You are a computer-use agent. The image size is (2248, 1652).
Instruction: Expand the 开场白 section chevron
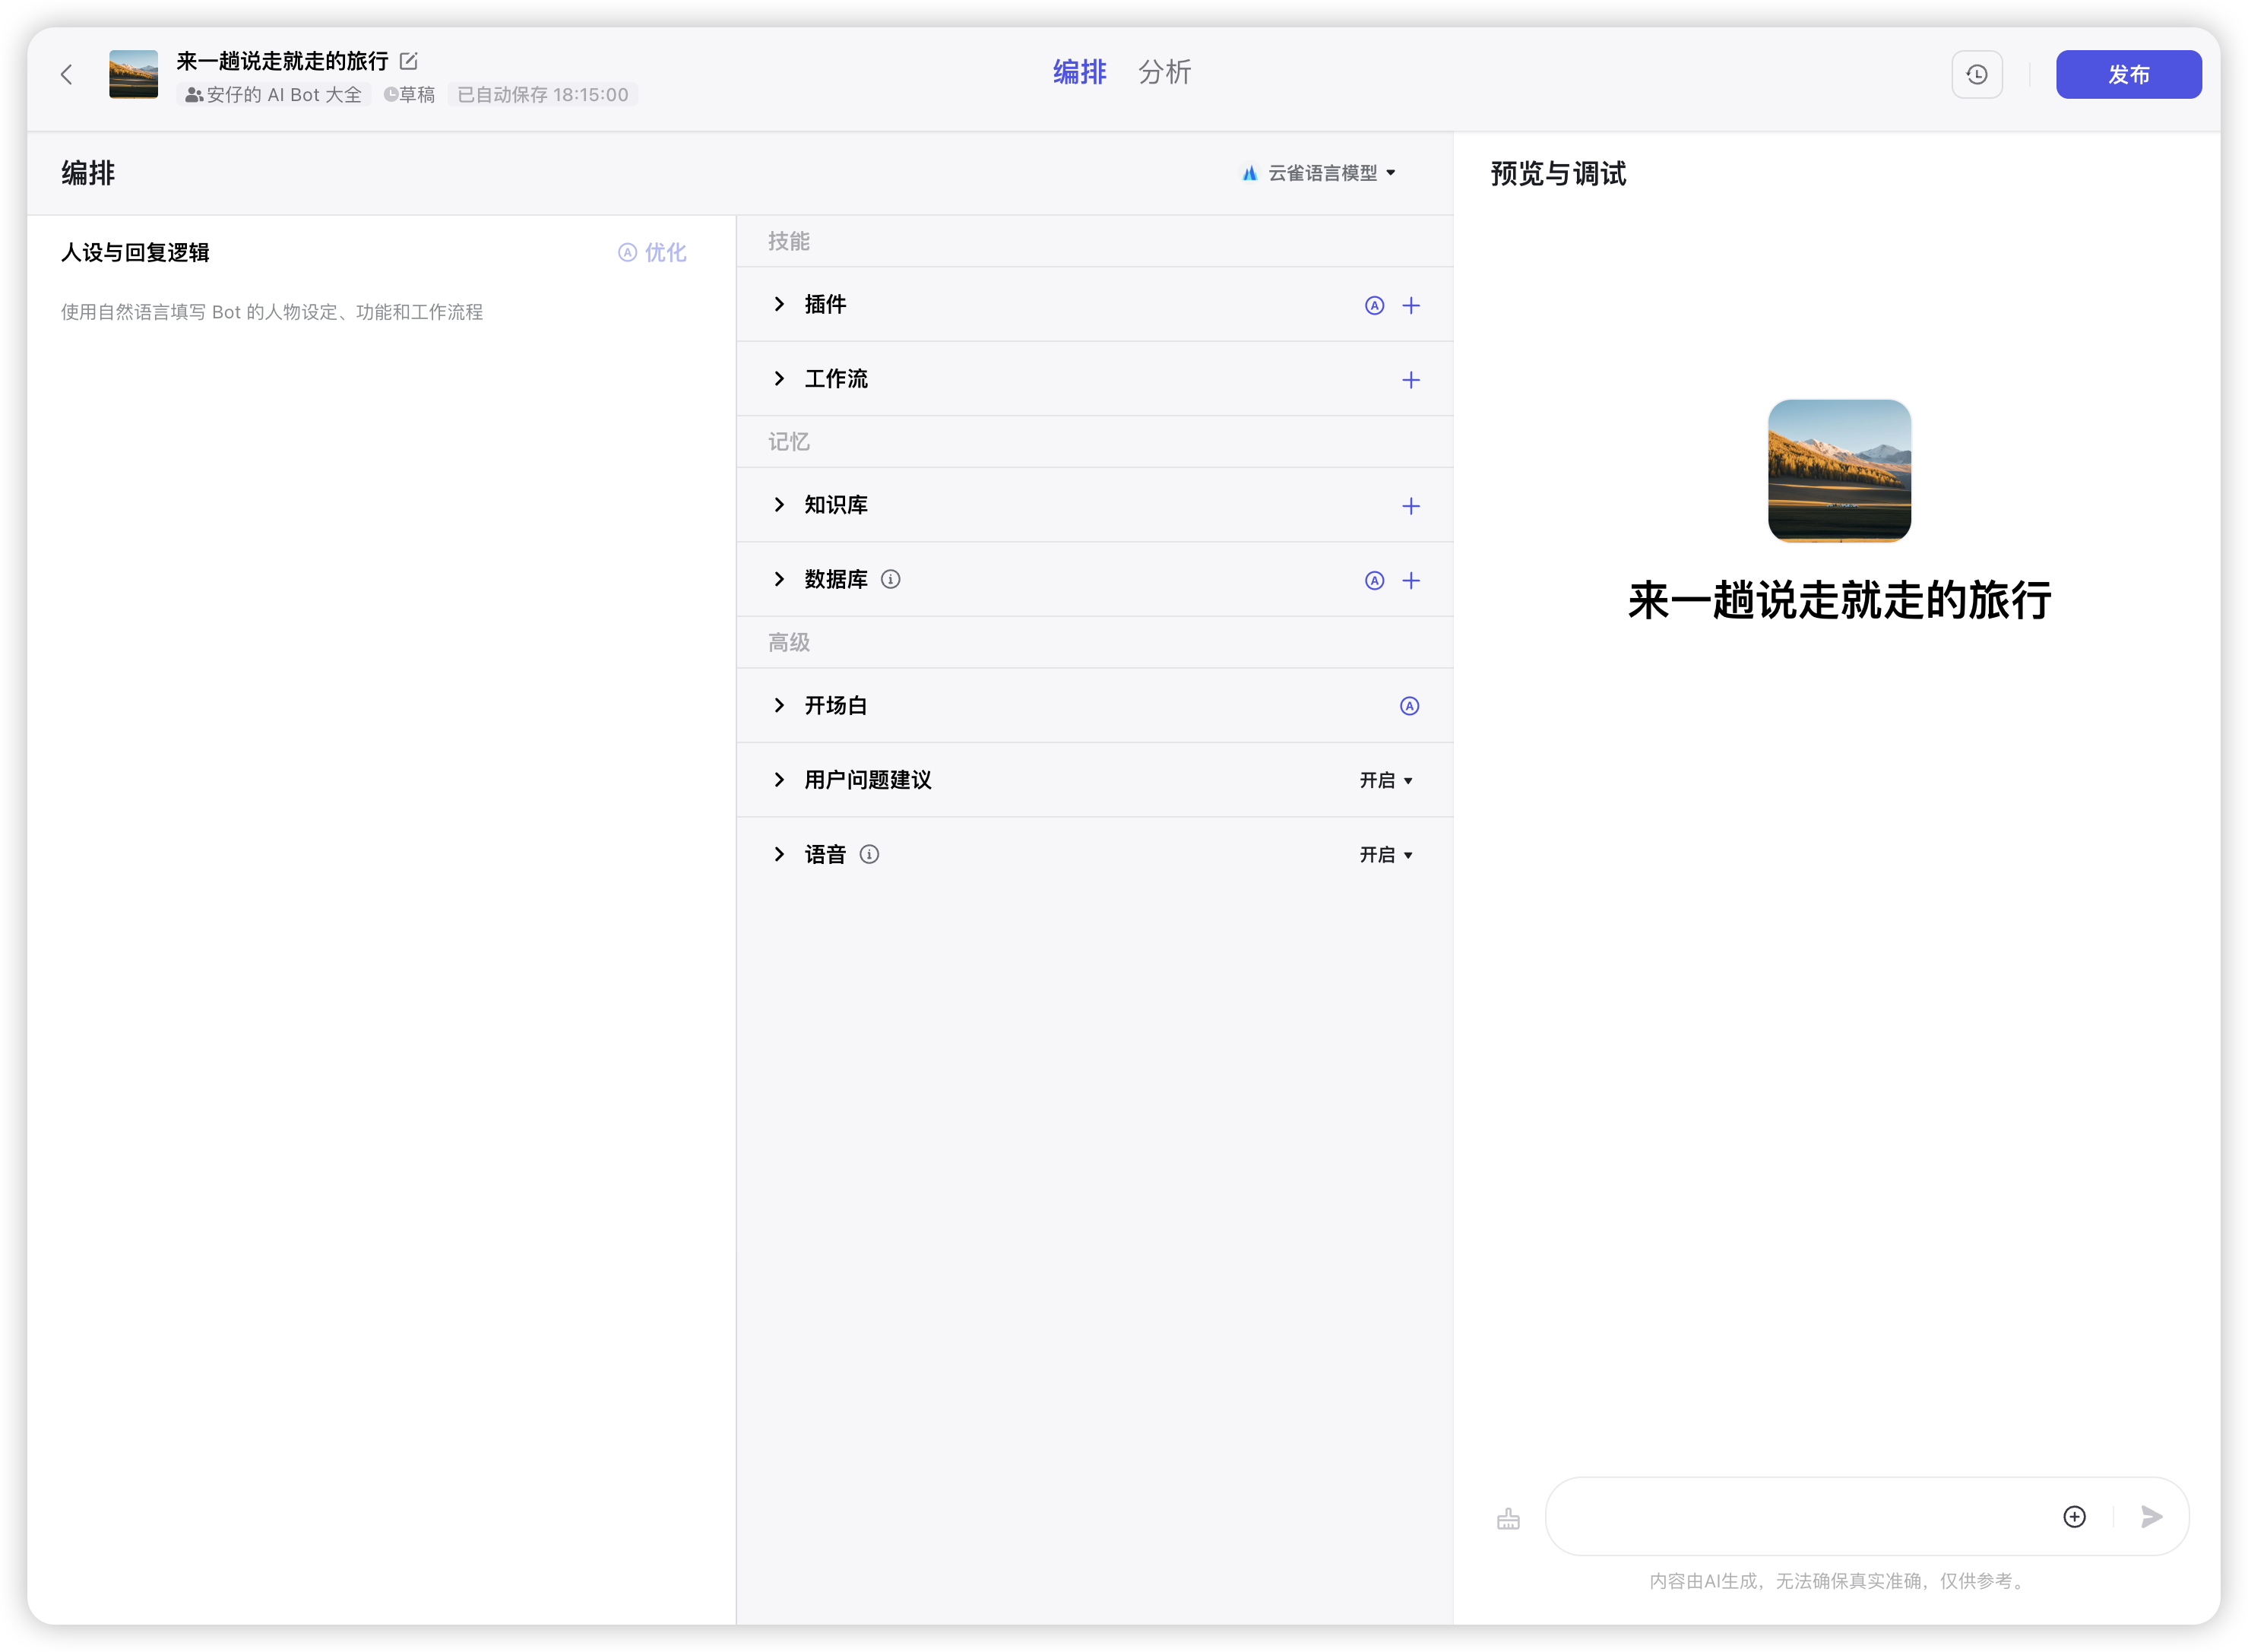click(779, 705)
